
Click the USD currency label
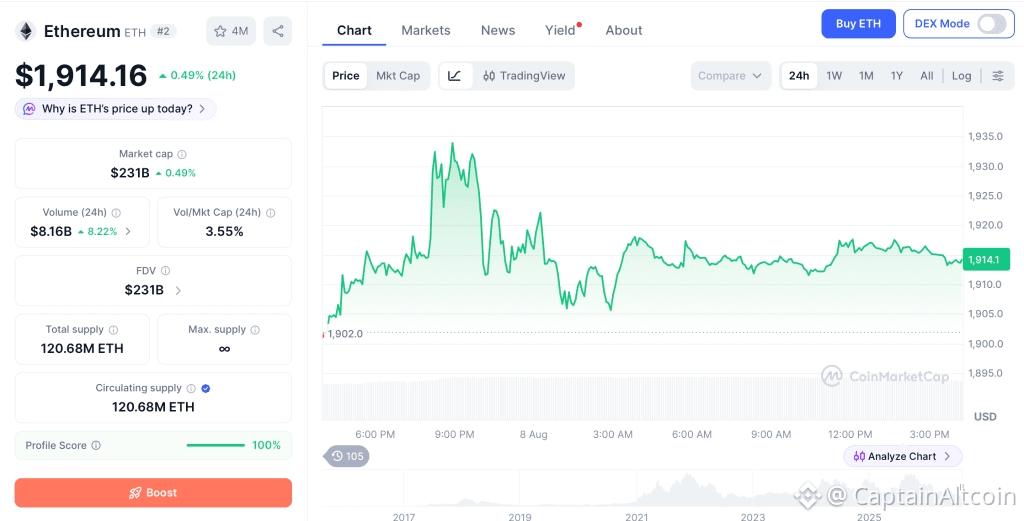pyautogui.click(x=985, y=417)
